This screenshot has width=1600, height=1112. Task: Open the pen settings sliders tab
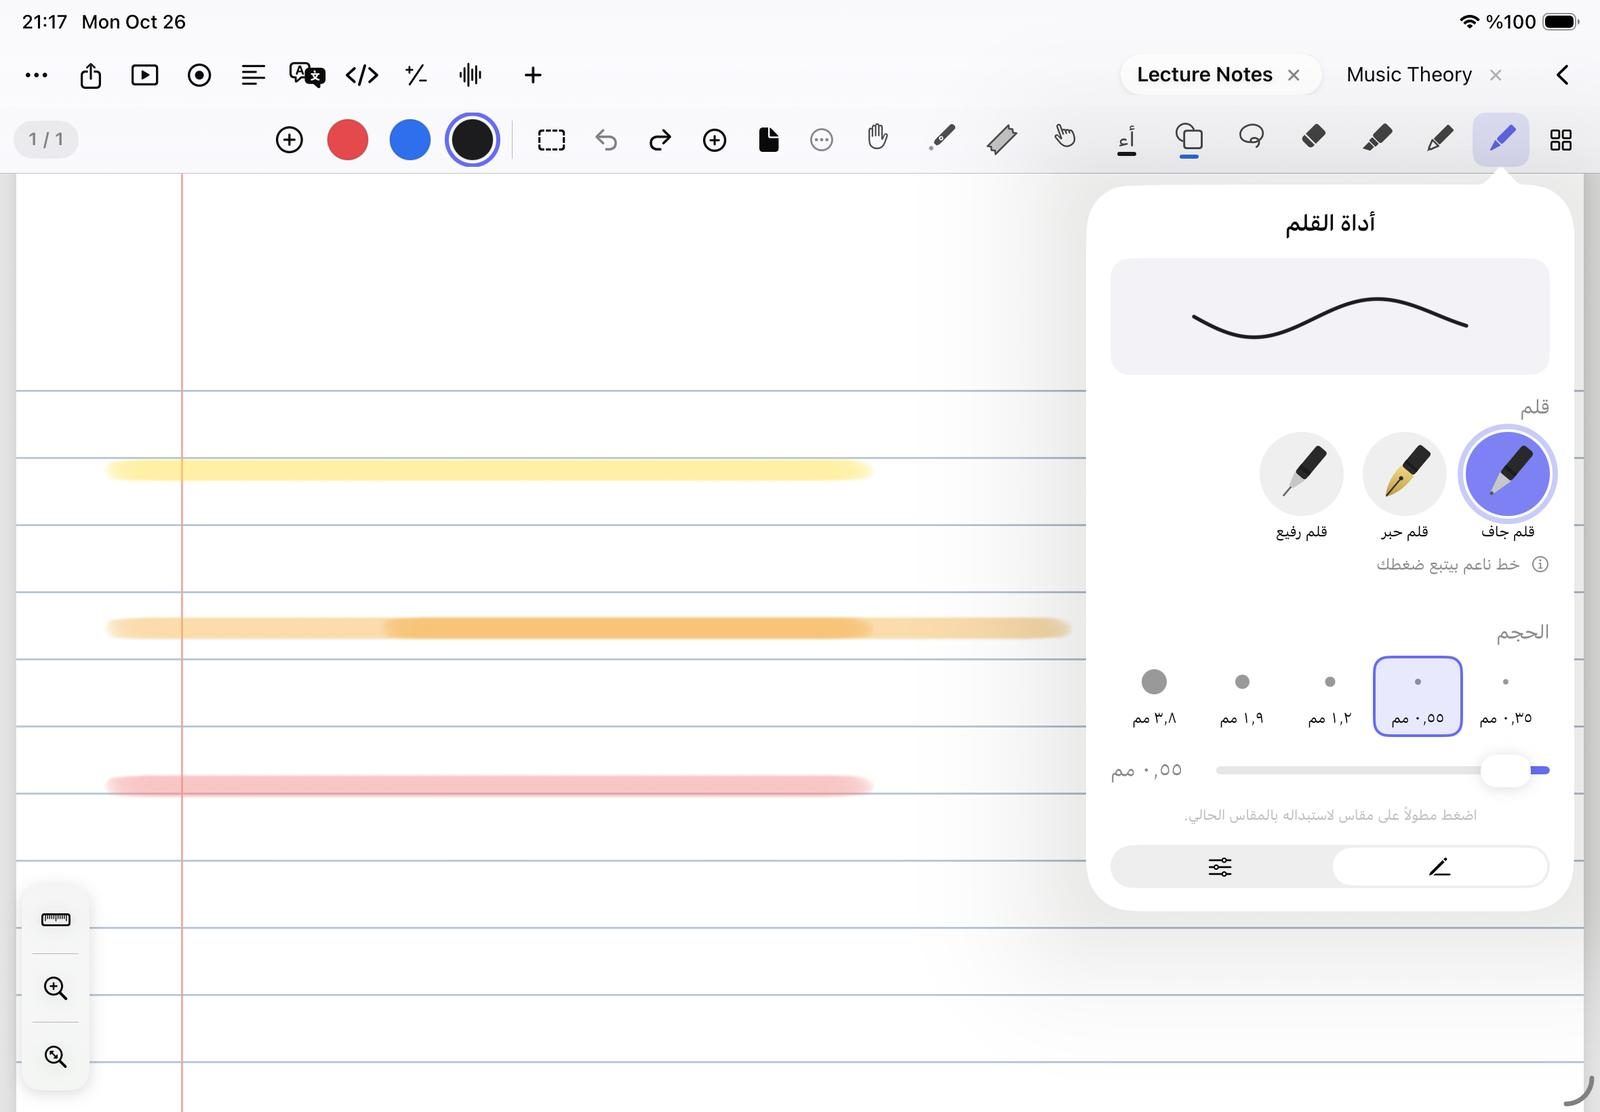[1220, 867]
